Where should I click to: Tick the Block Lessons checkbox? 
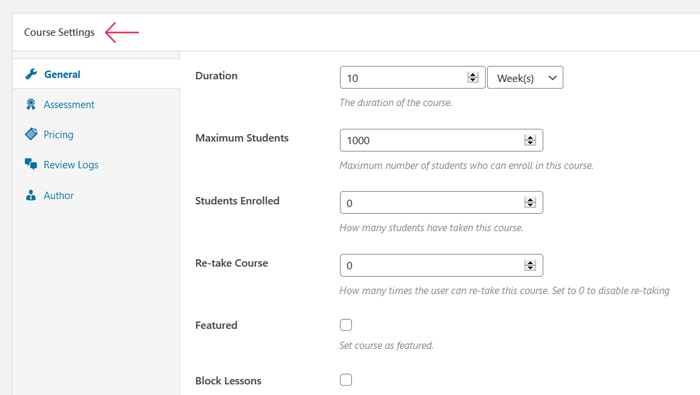pyautogui.click(x=346, y=380)
